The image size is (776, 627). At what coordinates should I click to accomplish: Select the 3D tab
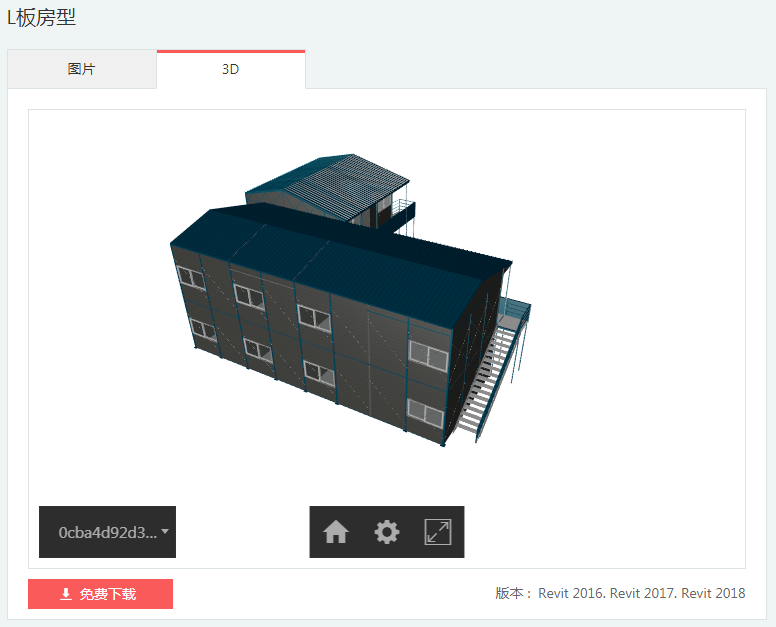(231, 70)
